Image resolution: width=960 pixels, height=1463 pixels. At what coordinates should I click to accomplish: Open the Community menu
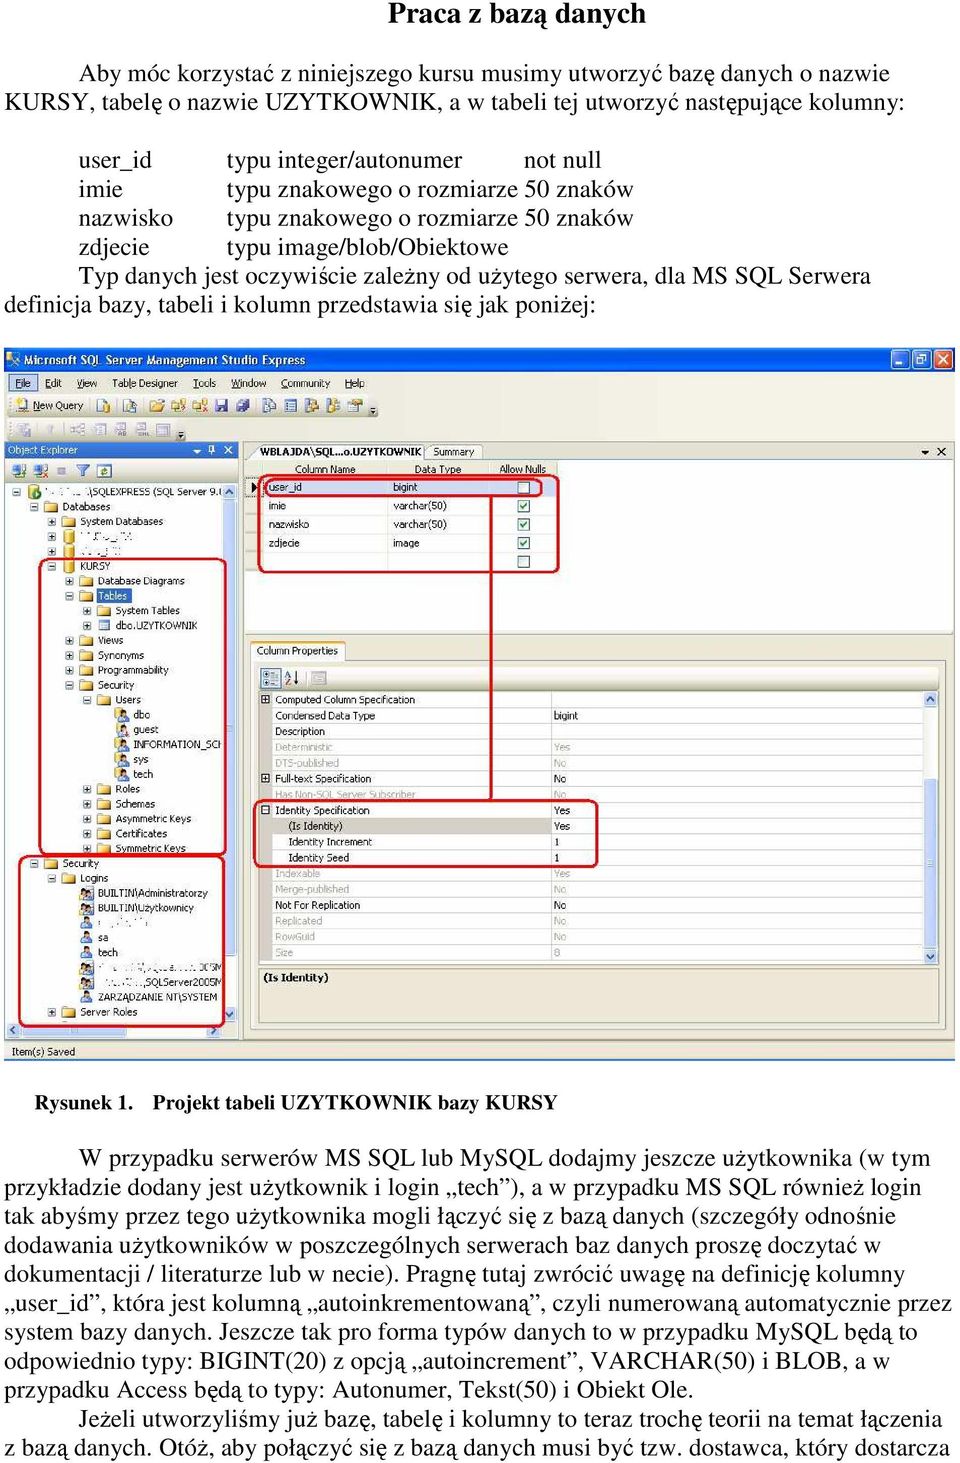[305, 384]
